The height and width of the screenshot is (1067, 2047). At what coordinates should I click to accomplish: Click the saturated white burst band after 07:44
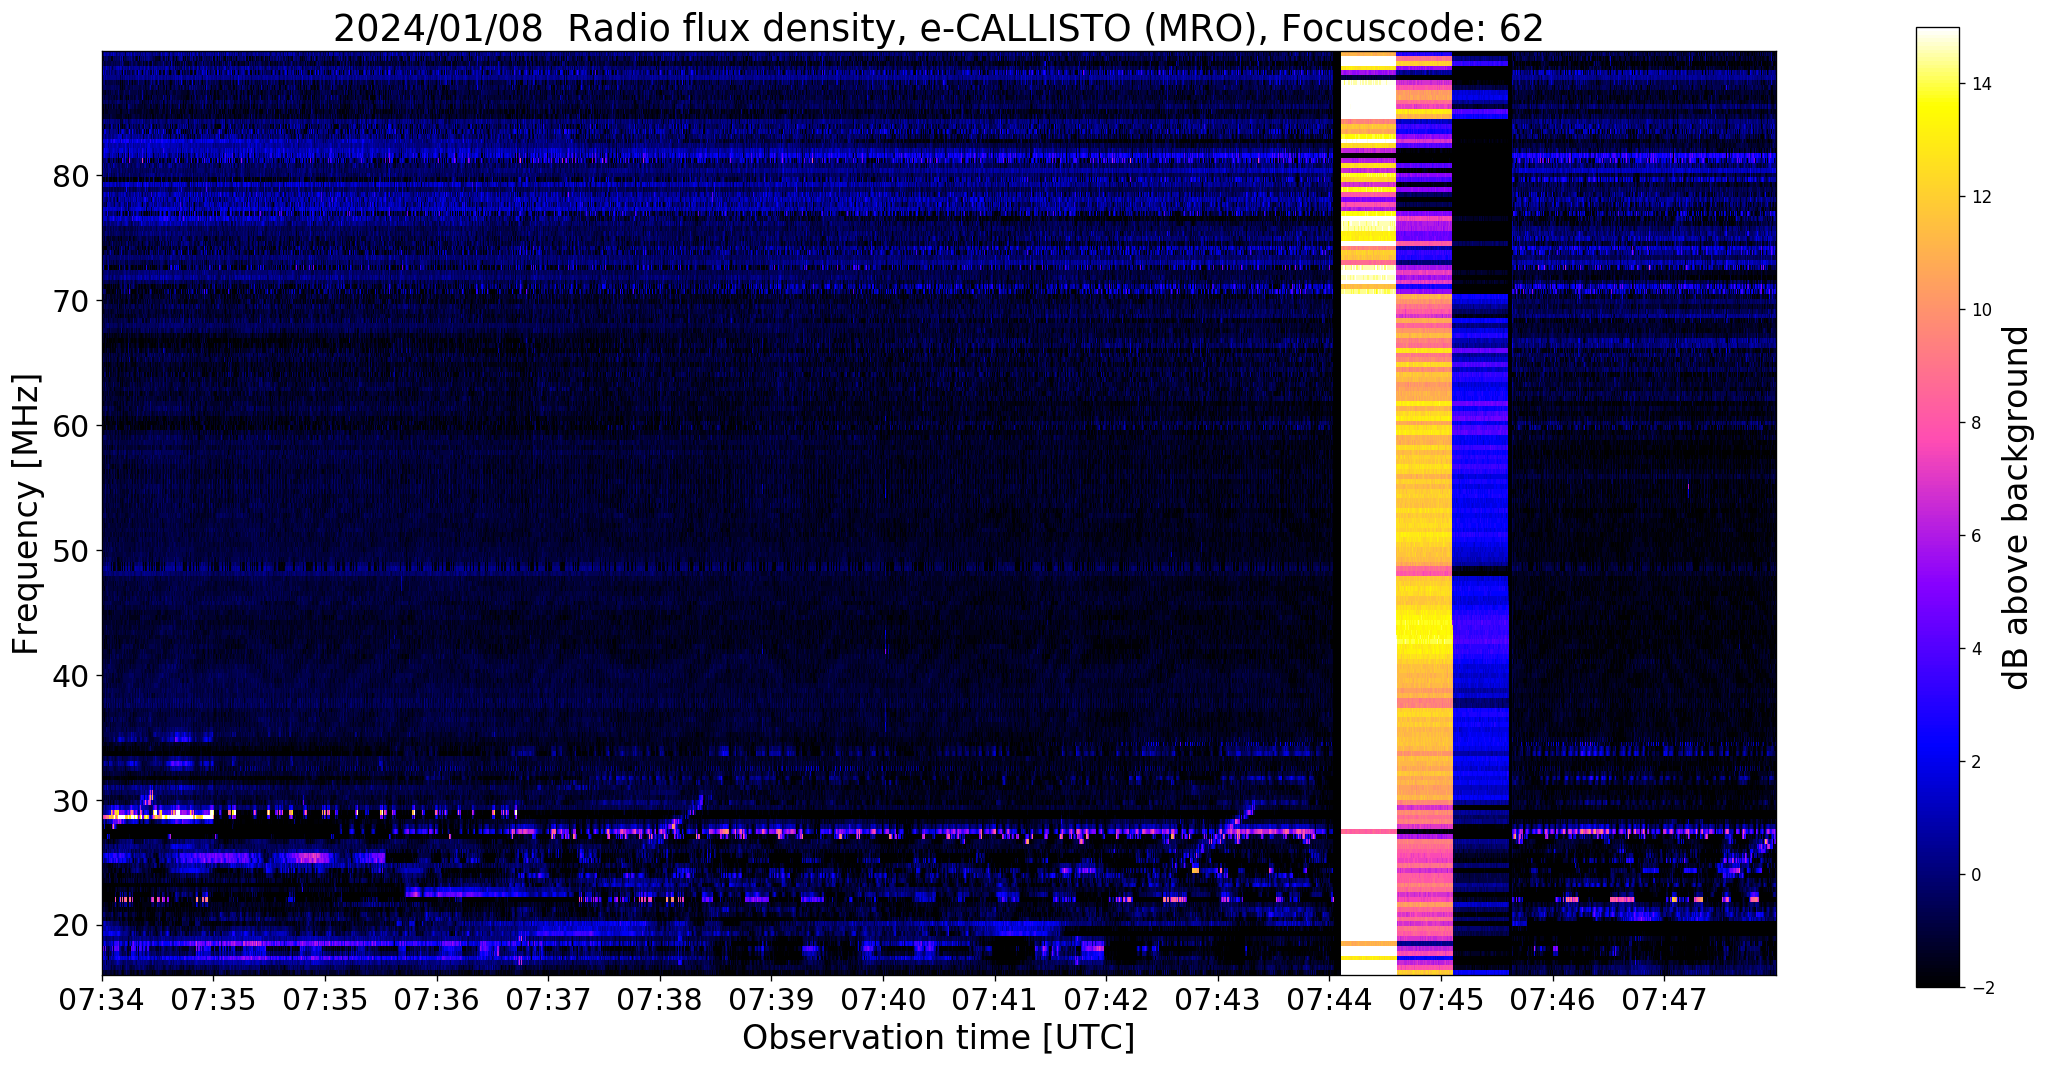pos(1368,513)
